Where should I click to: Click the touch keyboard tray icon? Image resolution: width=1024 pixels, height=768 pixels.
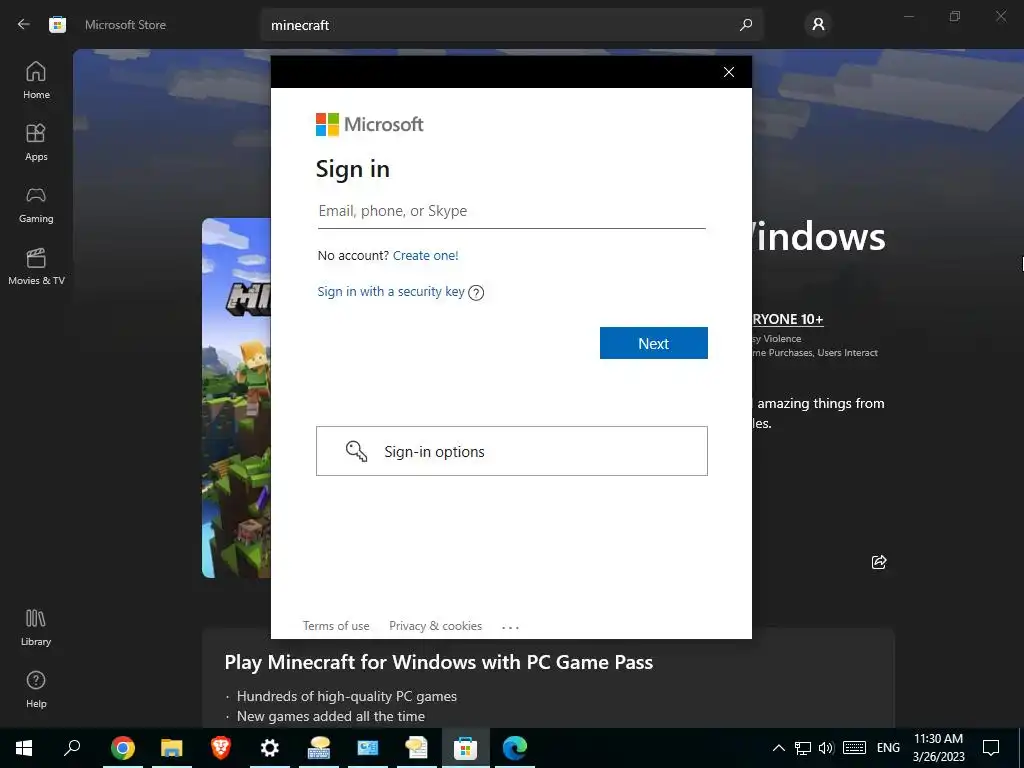pos(854,748)
